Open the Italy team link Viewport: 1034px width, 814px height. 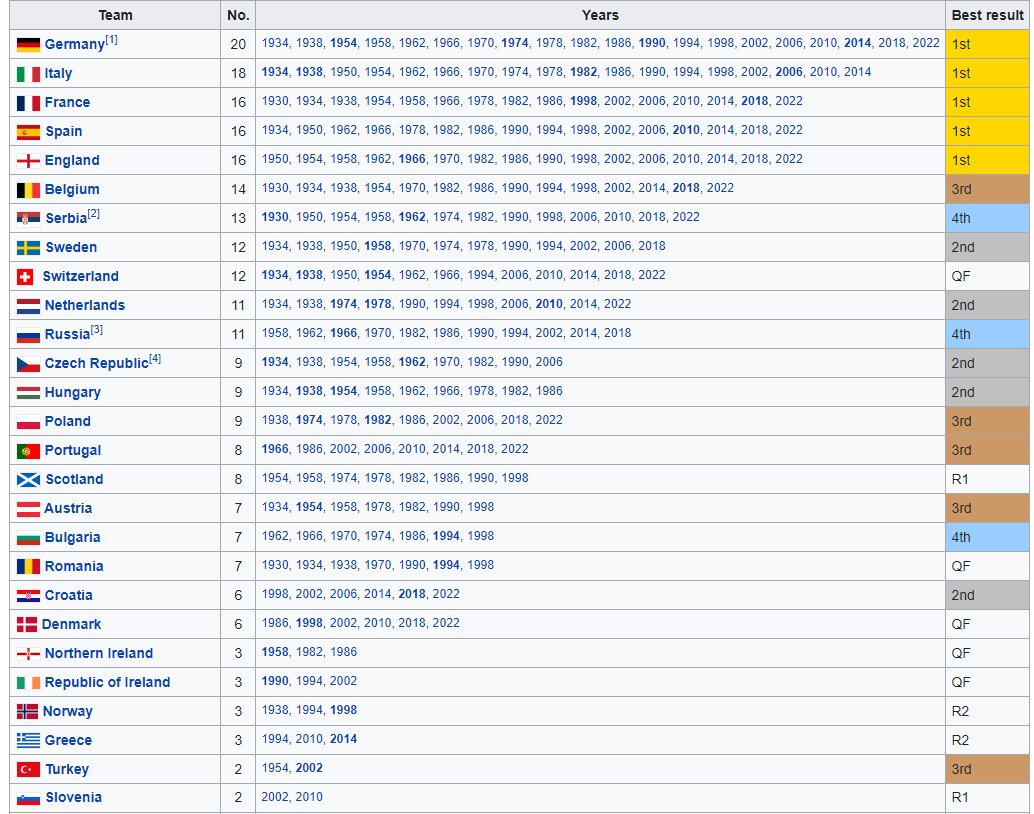click(58, 73)
